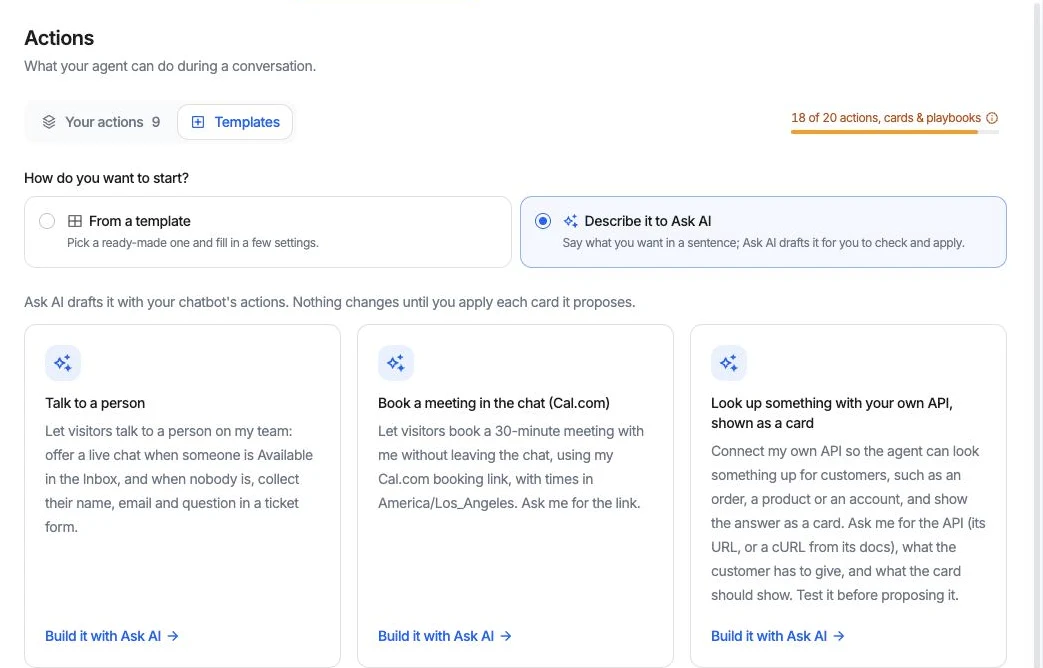Screen dimensions: 1043x668
Task: Click the count 9 beside Your actions
Action: pyautogui.click(x=156, y=122)
